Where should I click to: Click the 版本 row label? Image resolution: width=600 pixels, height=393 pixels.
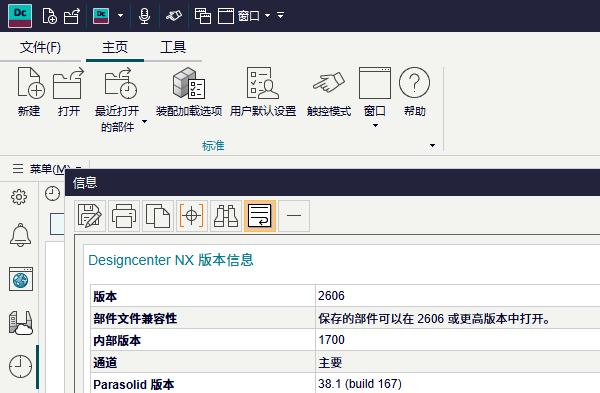pos(105,296)
